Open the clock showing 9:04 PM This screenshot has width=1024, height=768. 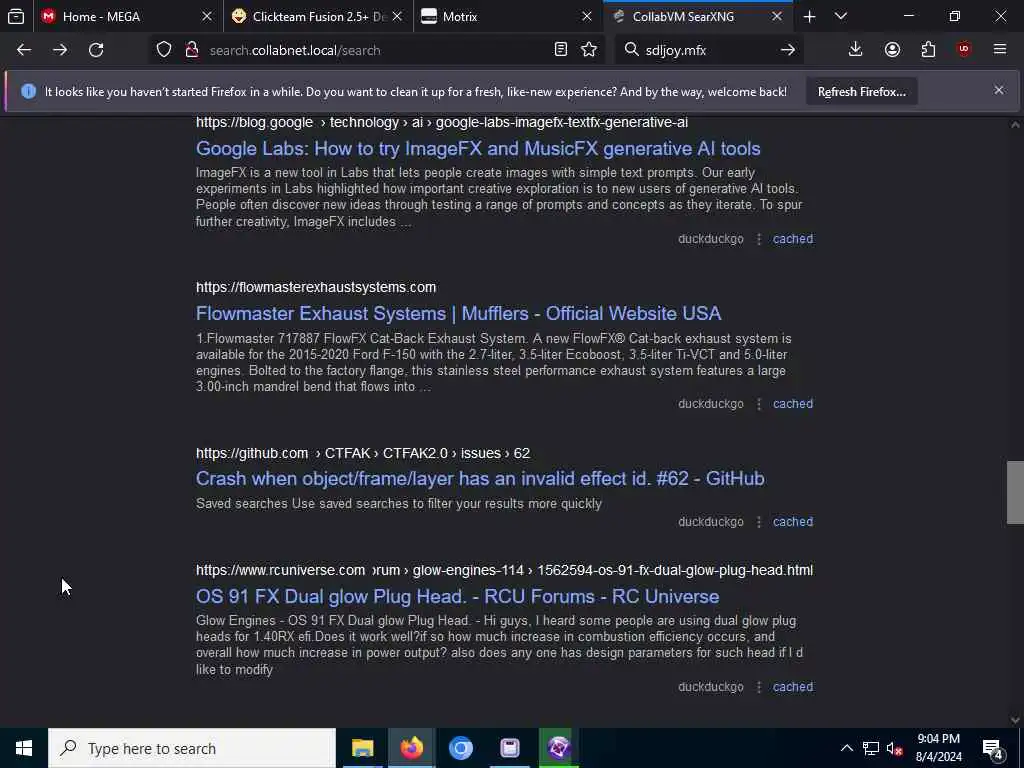[938, 748]
